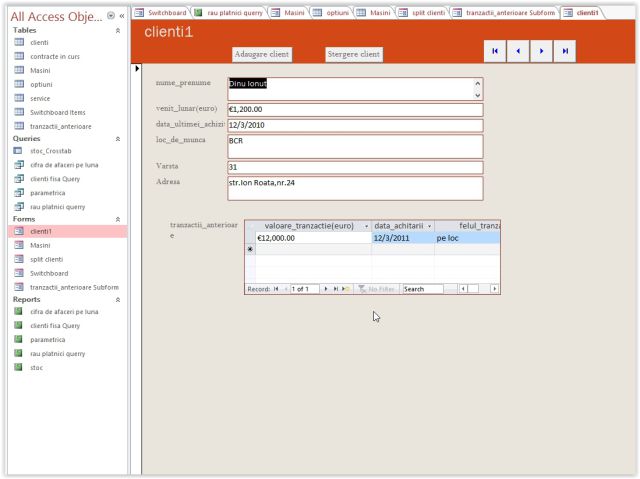Select the clienti1 form in navigation pane
This screenshot has height=479, width=640.
pos(68,231)
